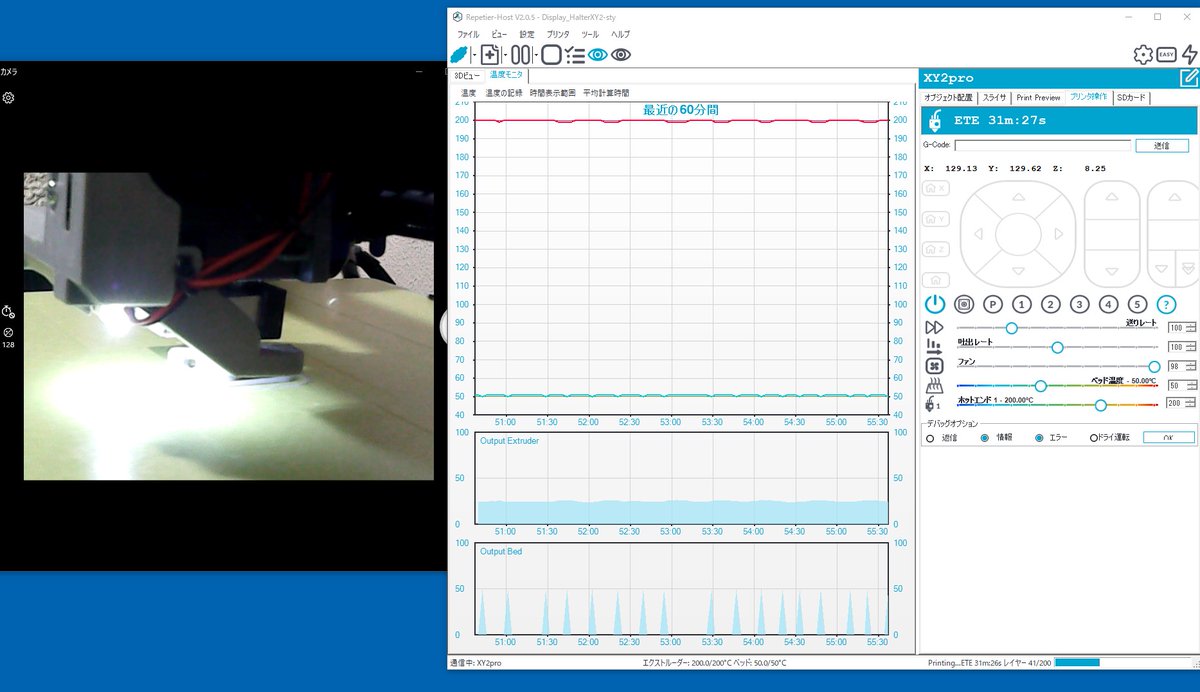The height and width of the screenshot is (692, 1200).
Task: Open dropdown arrow next to pause icon
Action: click(536, 56)
